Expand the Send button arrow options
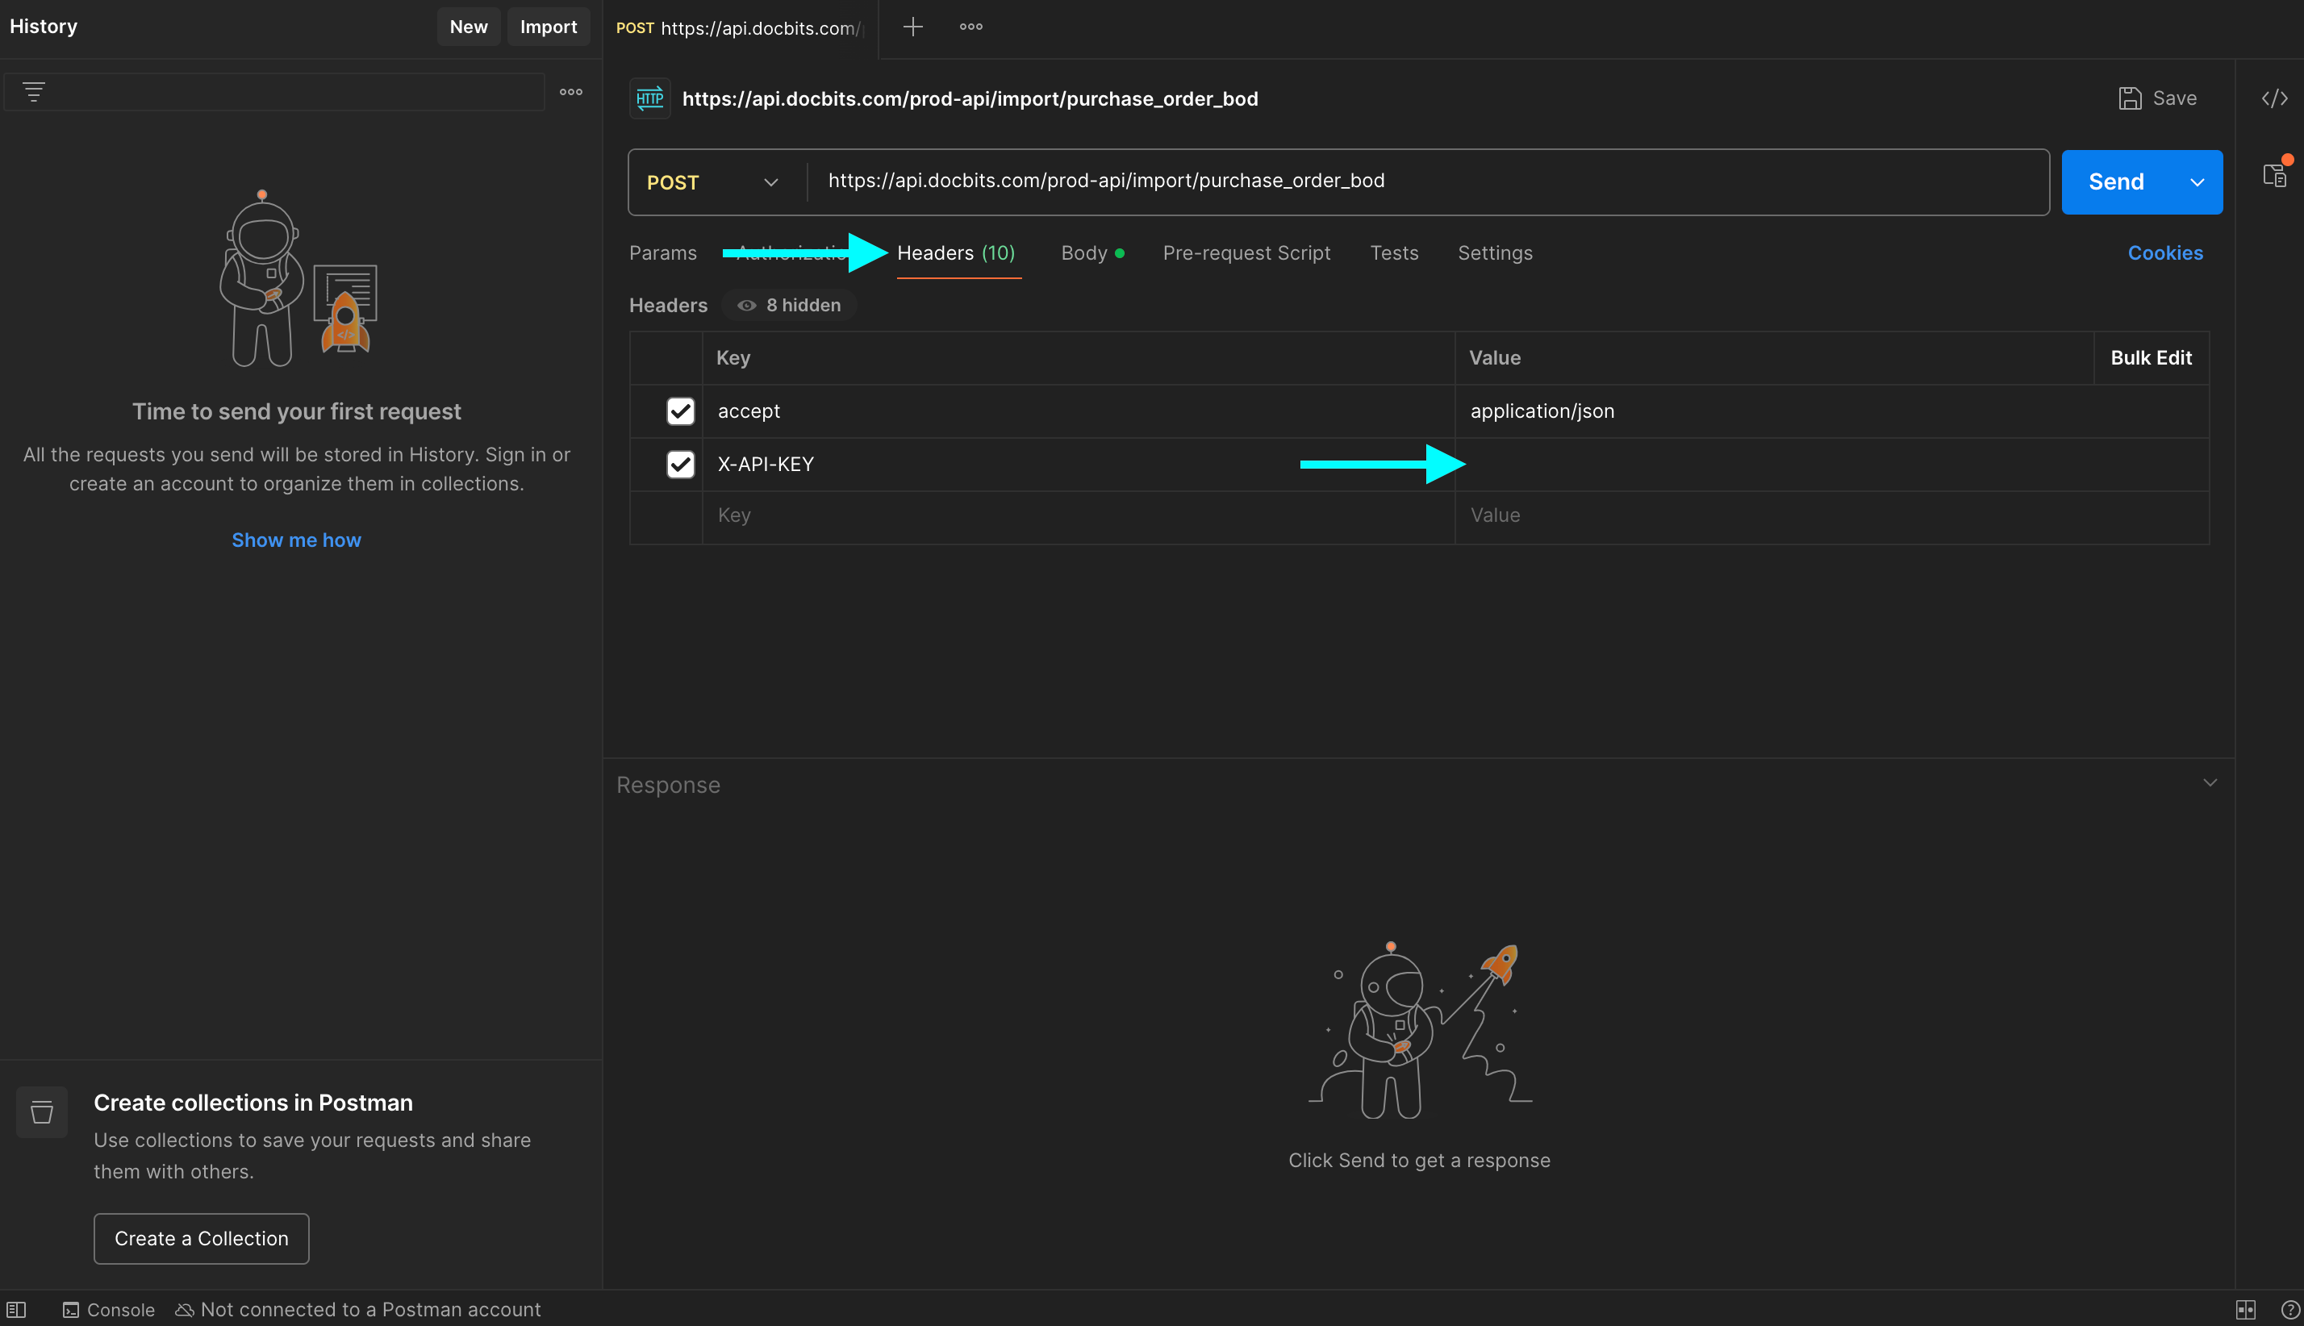This screenshot has width=2304, height=1326. tap(2197, 182)
